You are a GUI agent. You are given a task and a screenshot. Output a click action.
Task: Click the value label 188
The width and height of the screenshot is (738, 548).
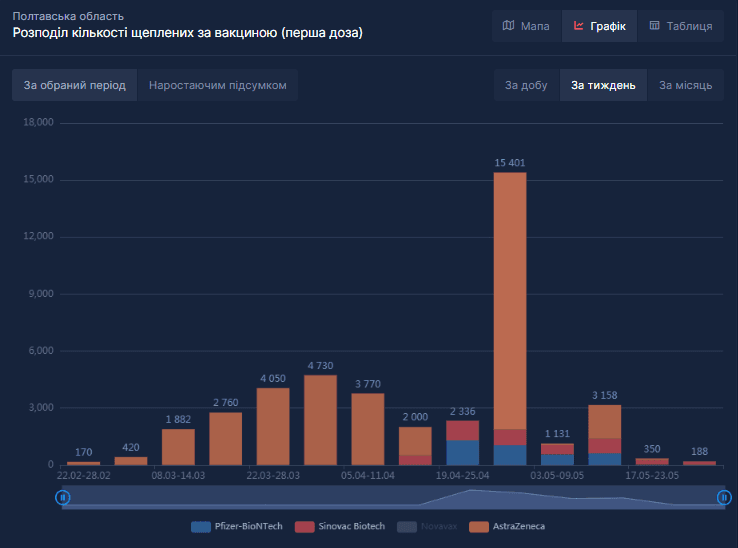click(x=699, y=451)
